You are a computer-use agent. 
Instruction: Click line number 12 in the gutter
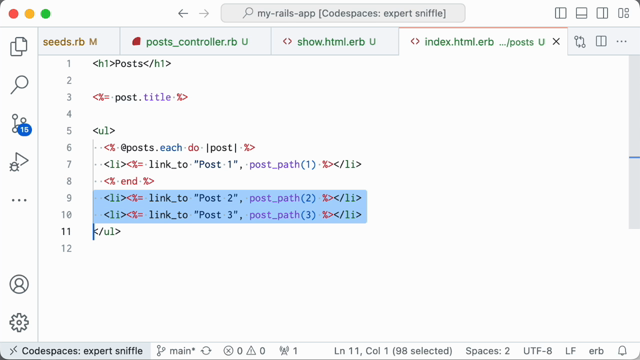coord(66,248)
